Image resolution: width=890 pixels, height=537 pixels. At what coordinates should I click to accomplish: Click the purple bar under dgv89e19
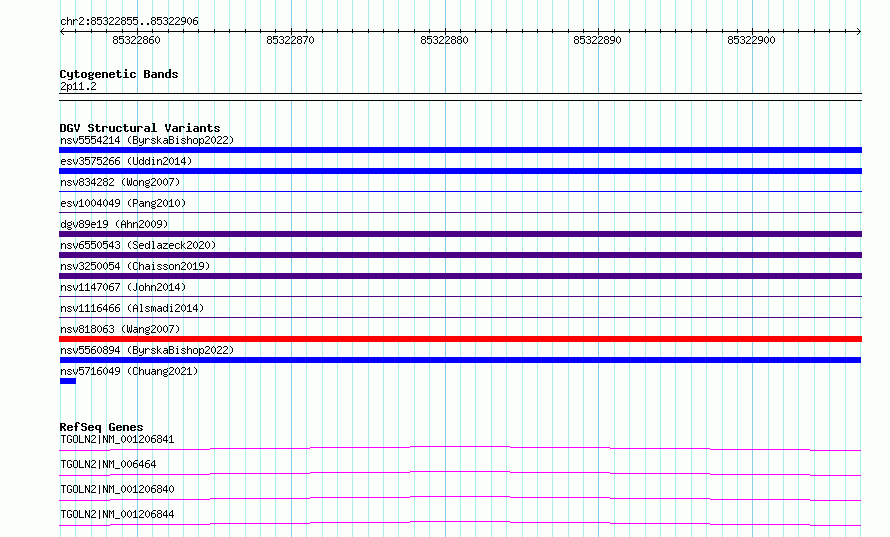pyautogui.click(x=460, y=234)
